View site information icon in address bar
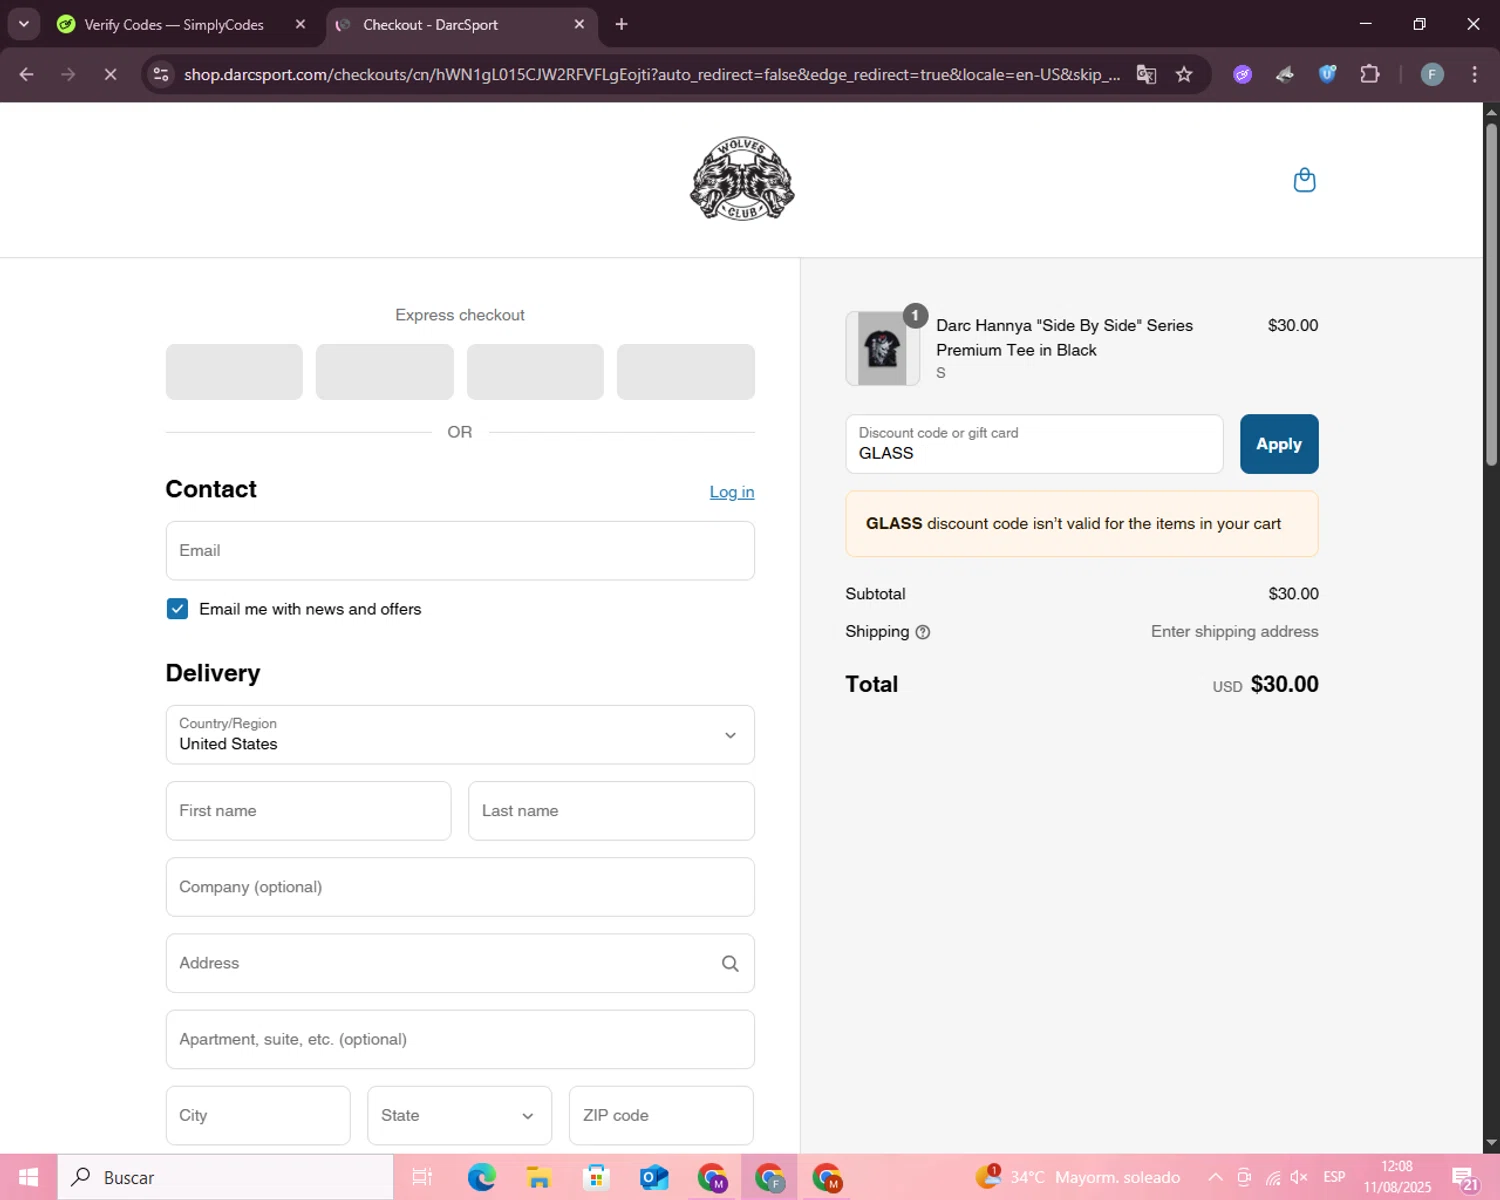This screenshot has width=1500, height=1200. coord(161,74)
